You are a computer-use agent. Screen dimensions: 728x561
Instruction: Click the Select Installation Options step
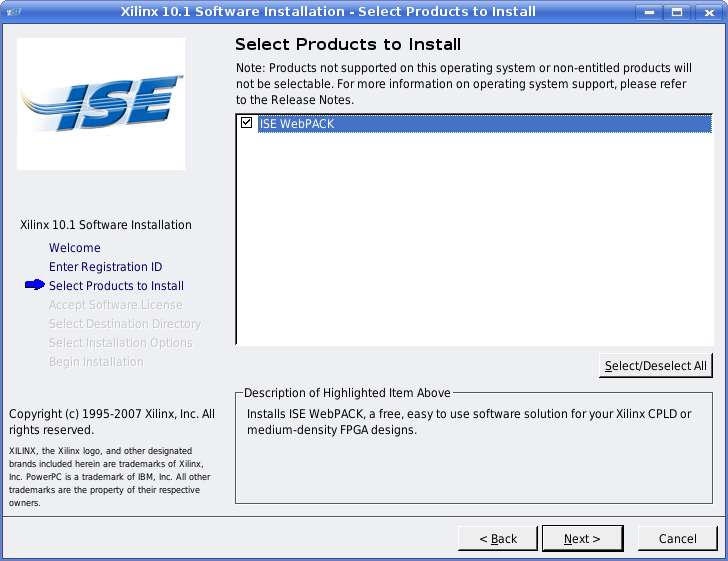[120, 343]
